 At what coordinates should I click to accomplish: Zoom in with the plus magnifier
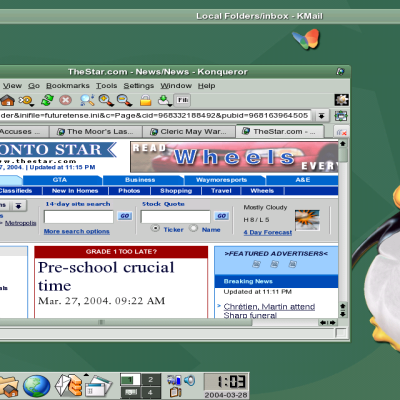(106, 100)
